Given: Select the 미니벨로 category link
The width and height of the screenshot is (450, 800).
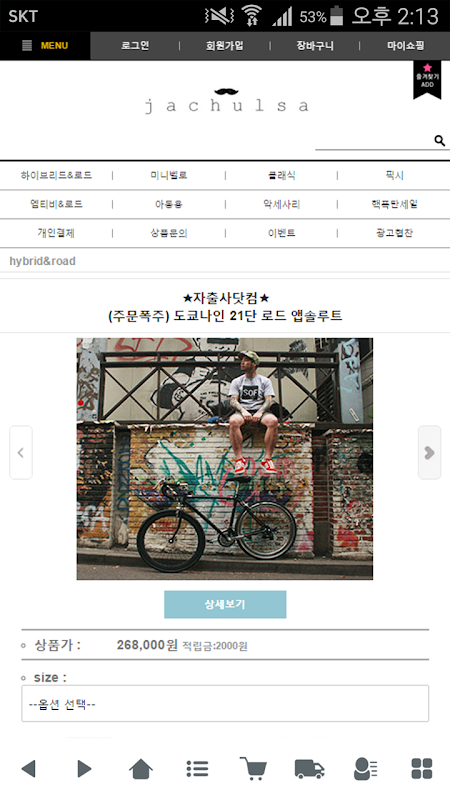Looking at the screenshot, I should tap(168, 176).
